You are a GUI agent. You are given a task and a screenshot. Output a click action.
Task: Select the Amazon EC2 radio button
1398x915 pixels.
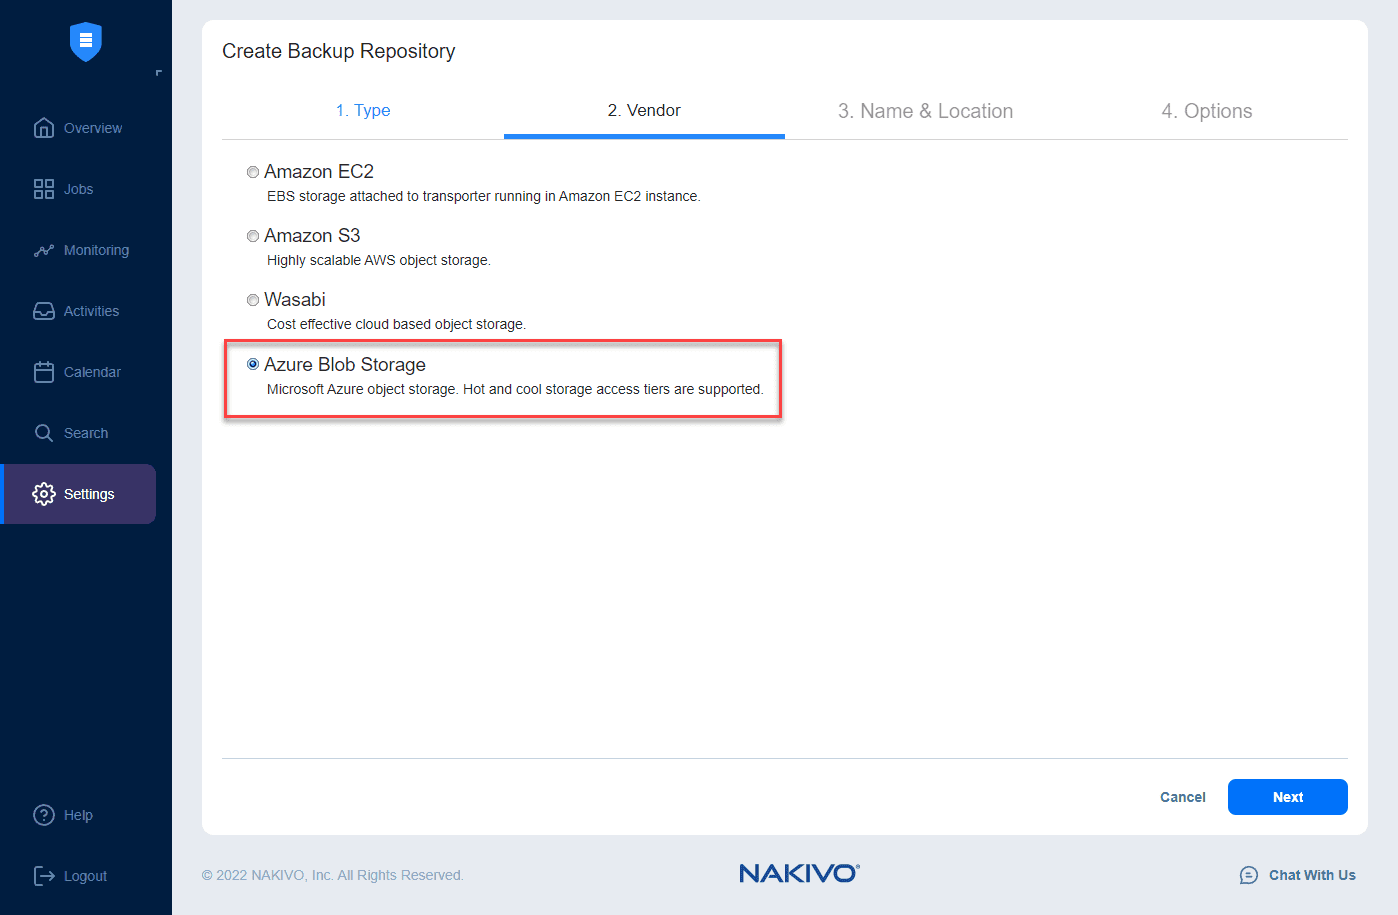pyautogui.click(x=253, y=172)
